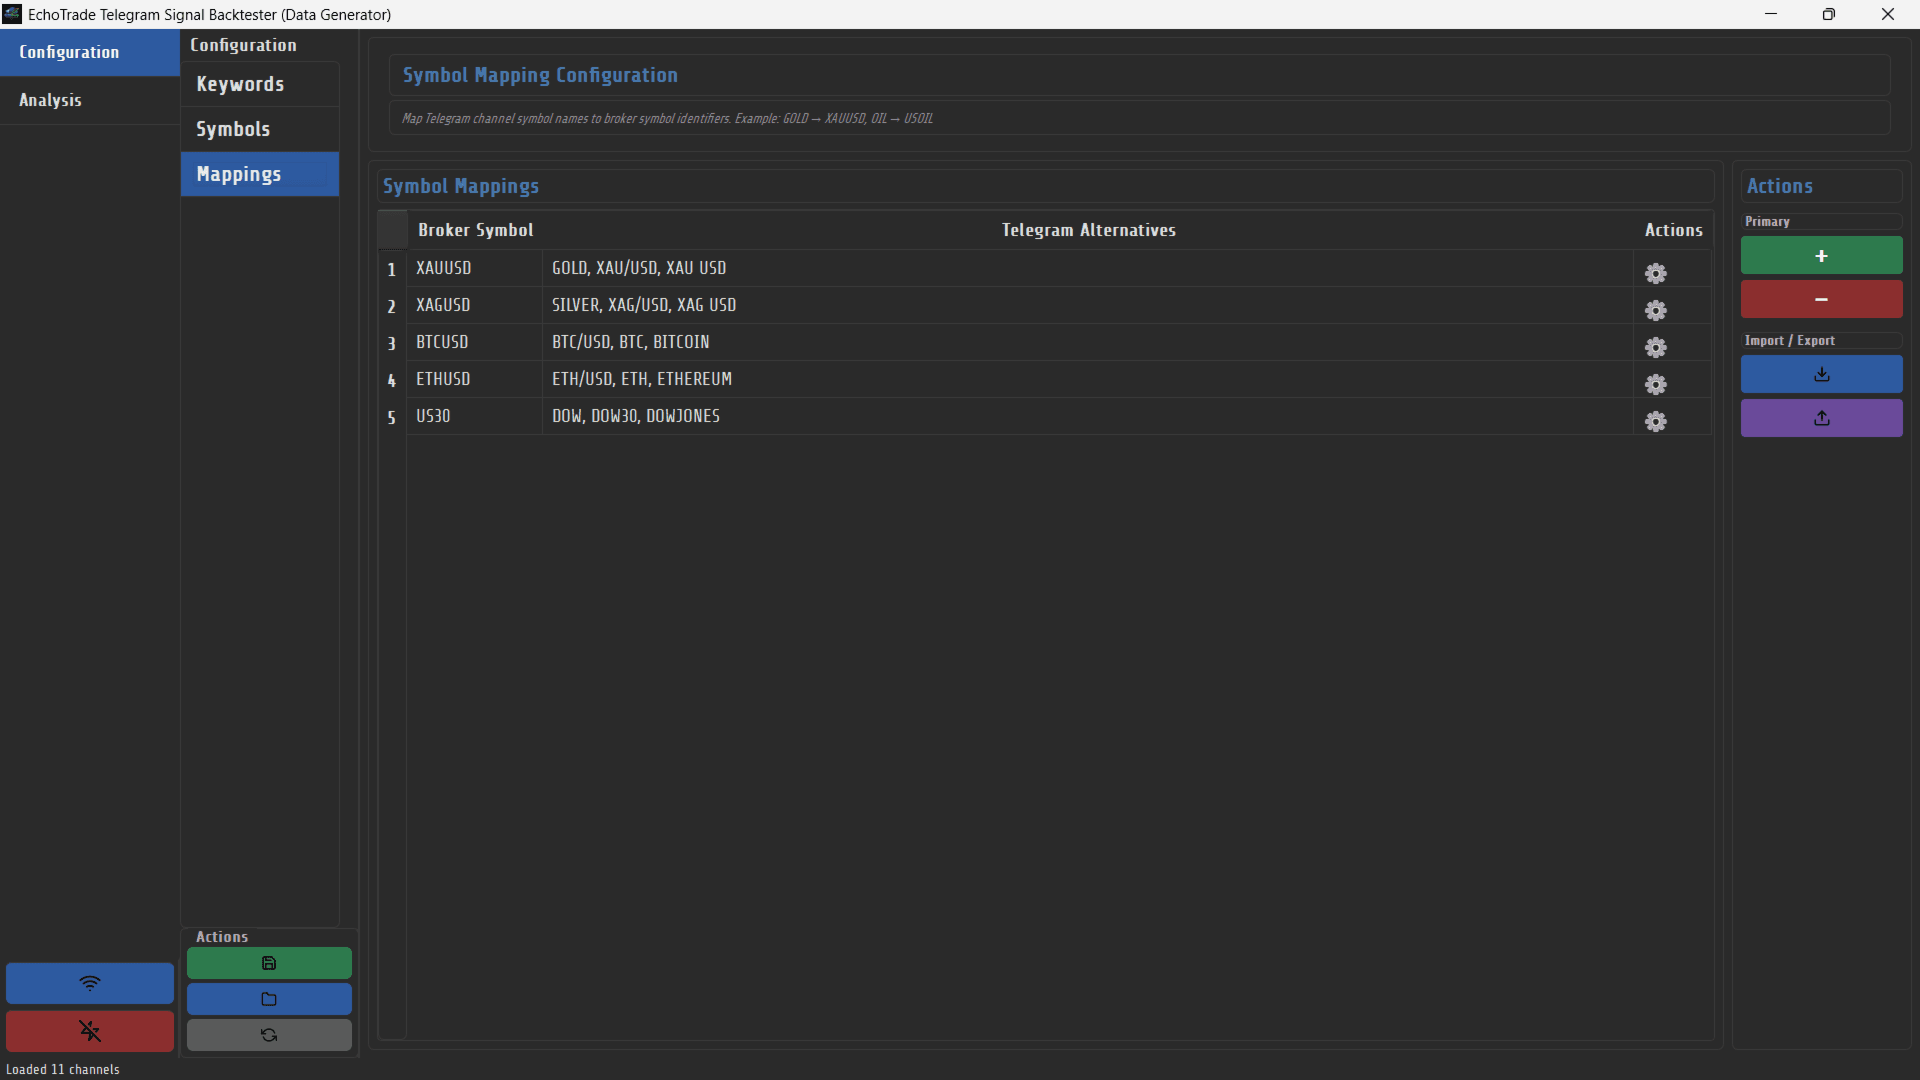Screen dimensions: 1920x1080
Task: Click the Actions column header in table
Action: [1673, 230]
